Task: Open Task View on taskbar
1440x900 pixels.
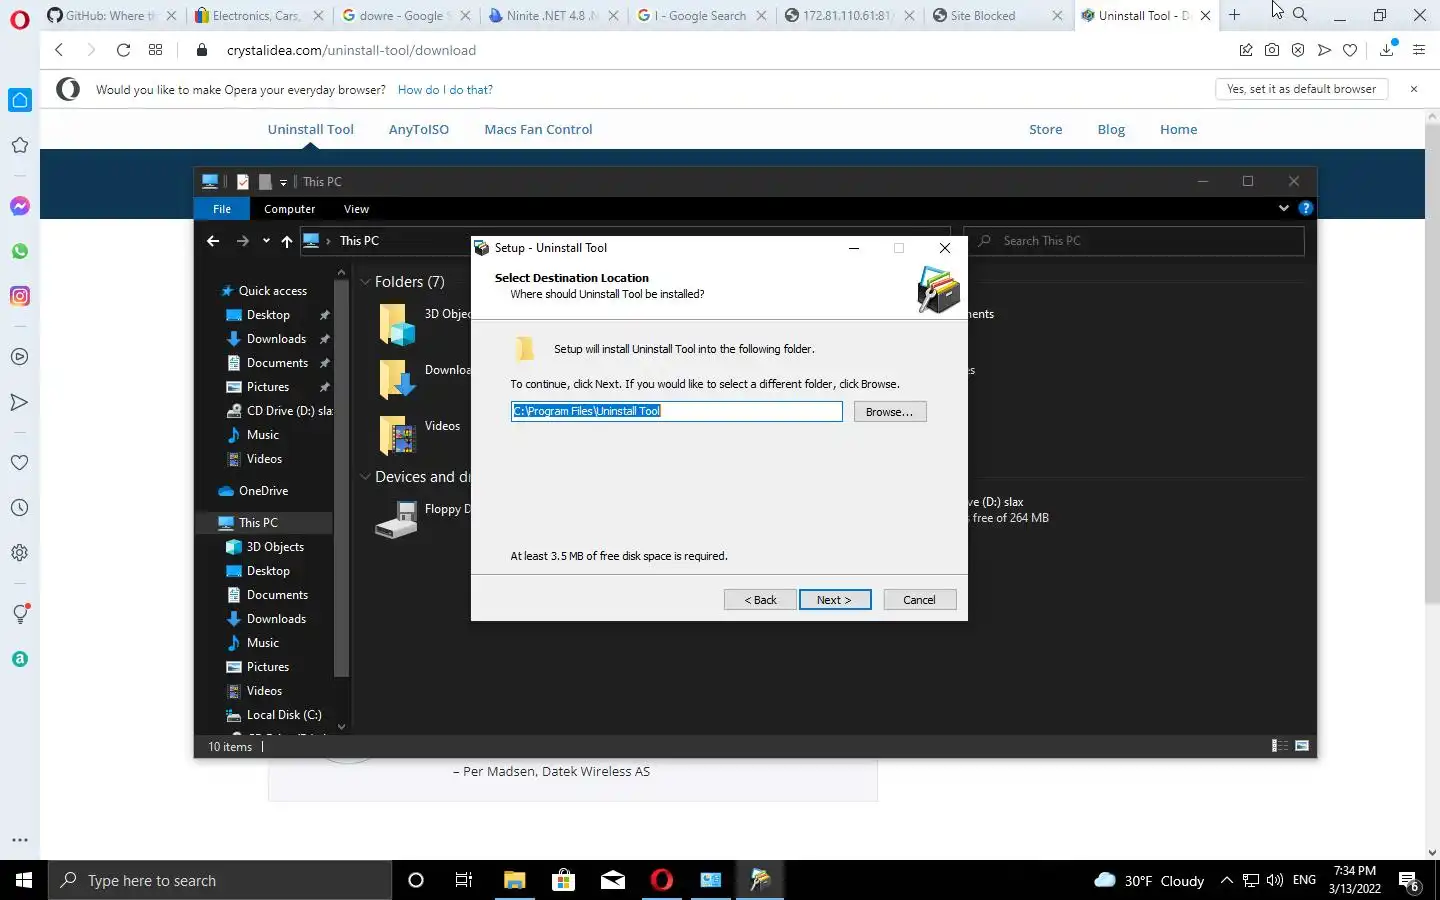Action: (x=464, y=880)
